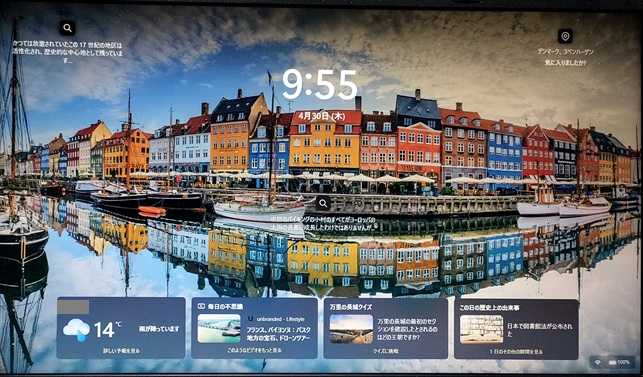This screenshot has height=377, width=643.
Task: Click the cloud weather icon beside 14°
Action: click(77, 329)
